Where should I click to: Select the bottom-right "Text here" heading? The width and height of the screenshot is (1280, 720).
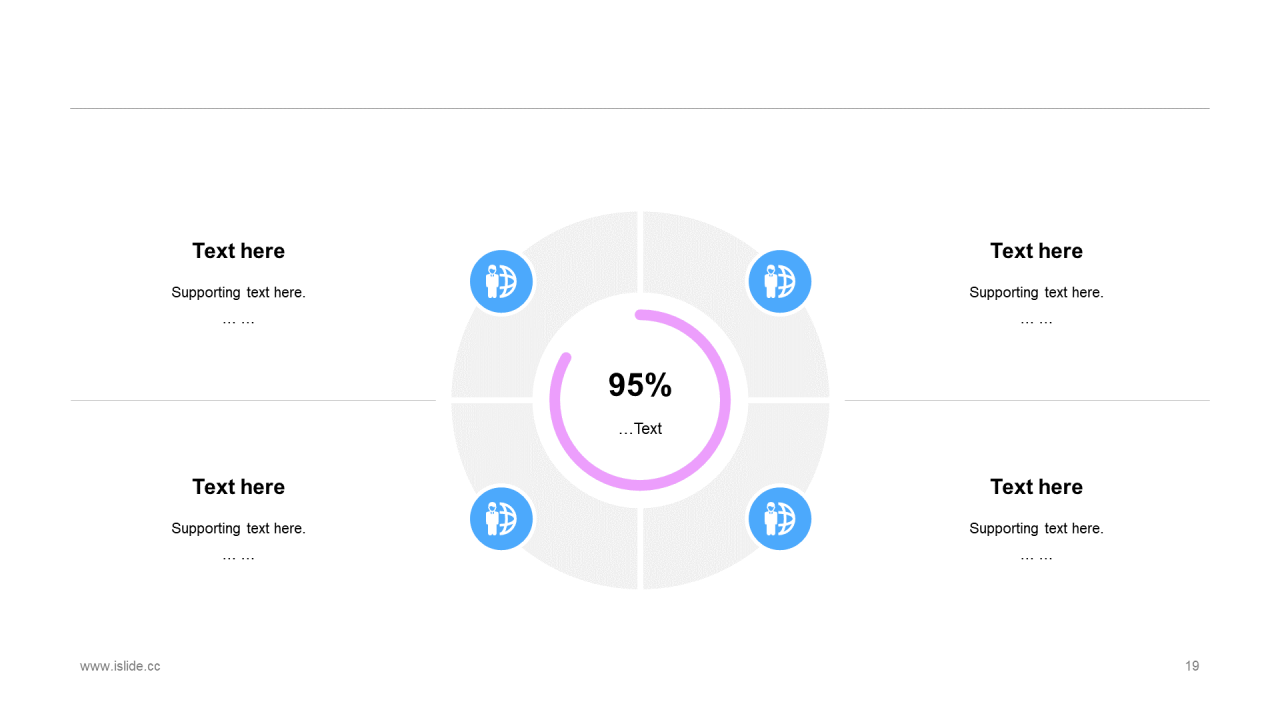pyautogui.click(x=1036, y=487)
